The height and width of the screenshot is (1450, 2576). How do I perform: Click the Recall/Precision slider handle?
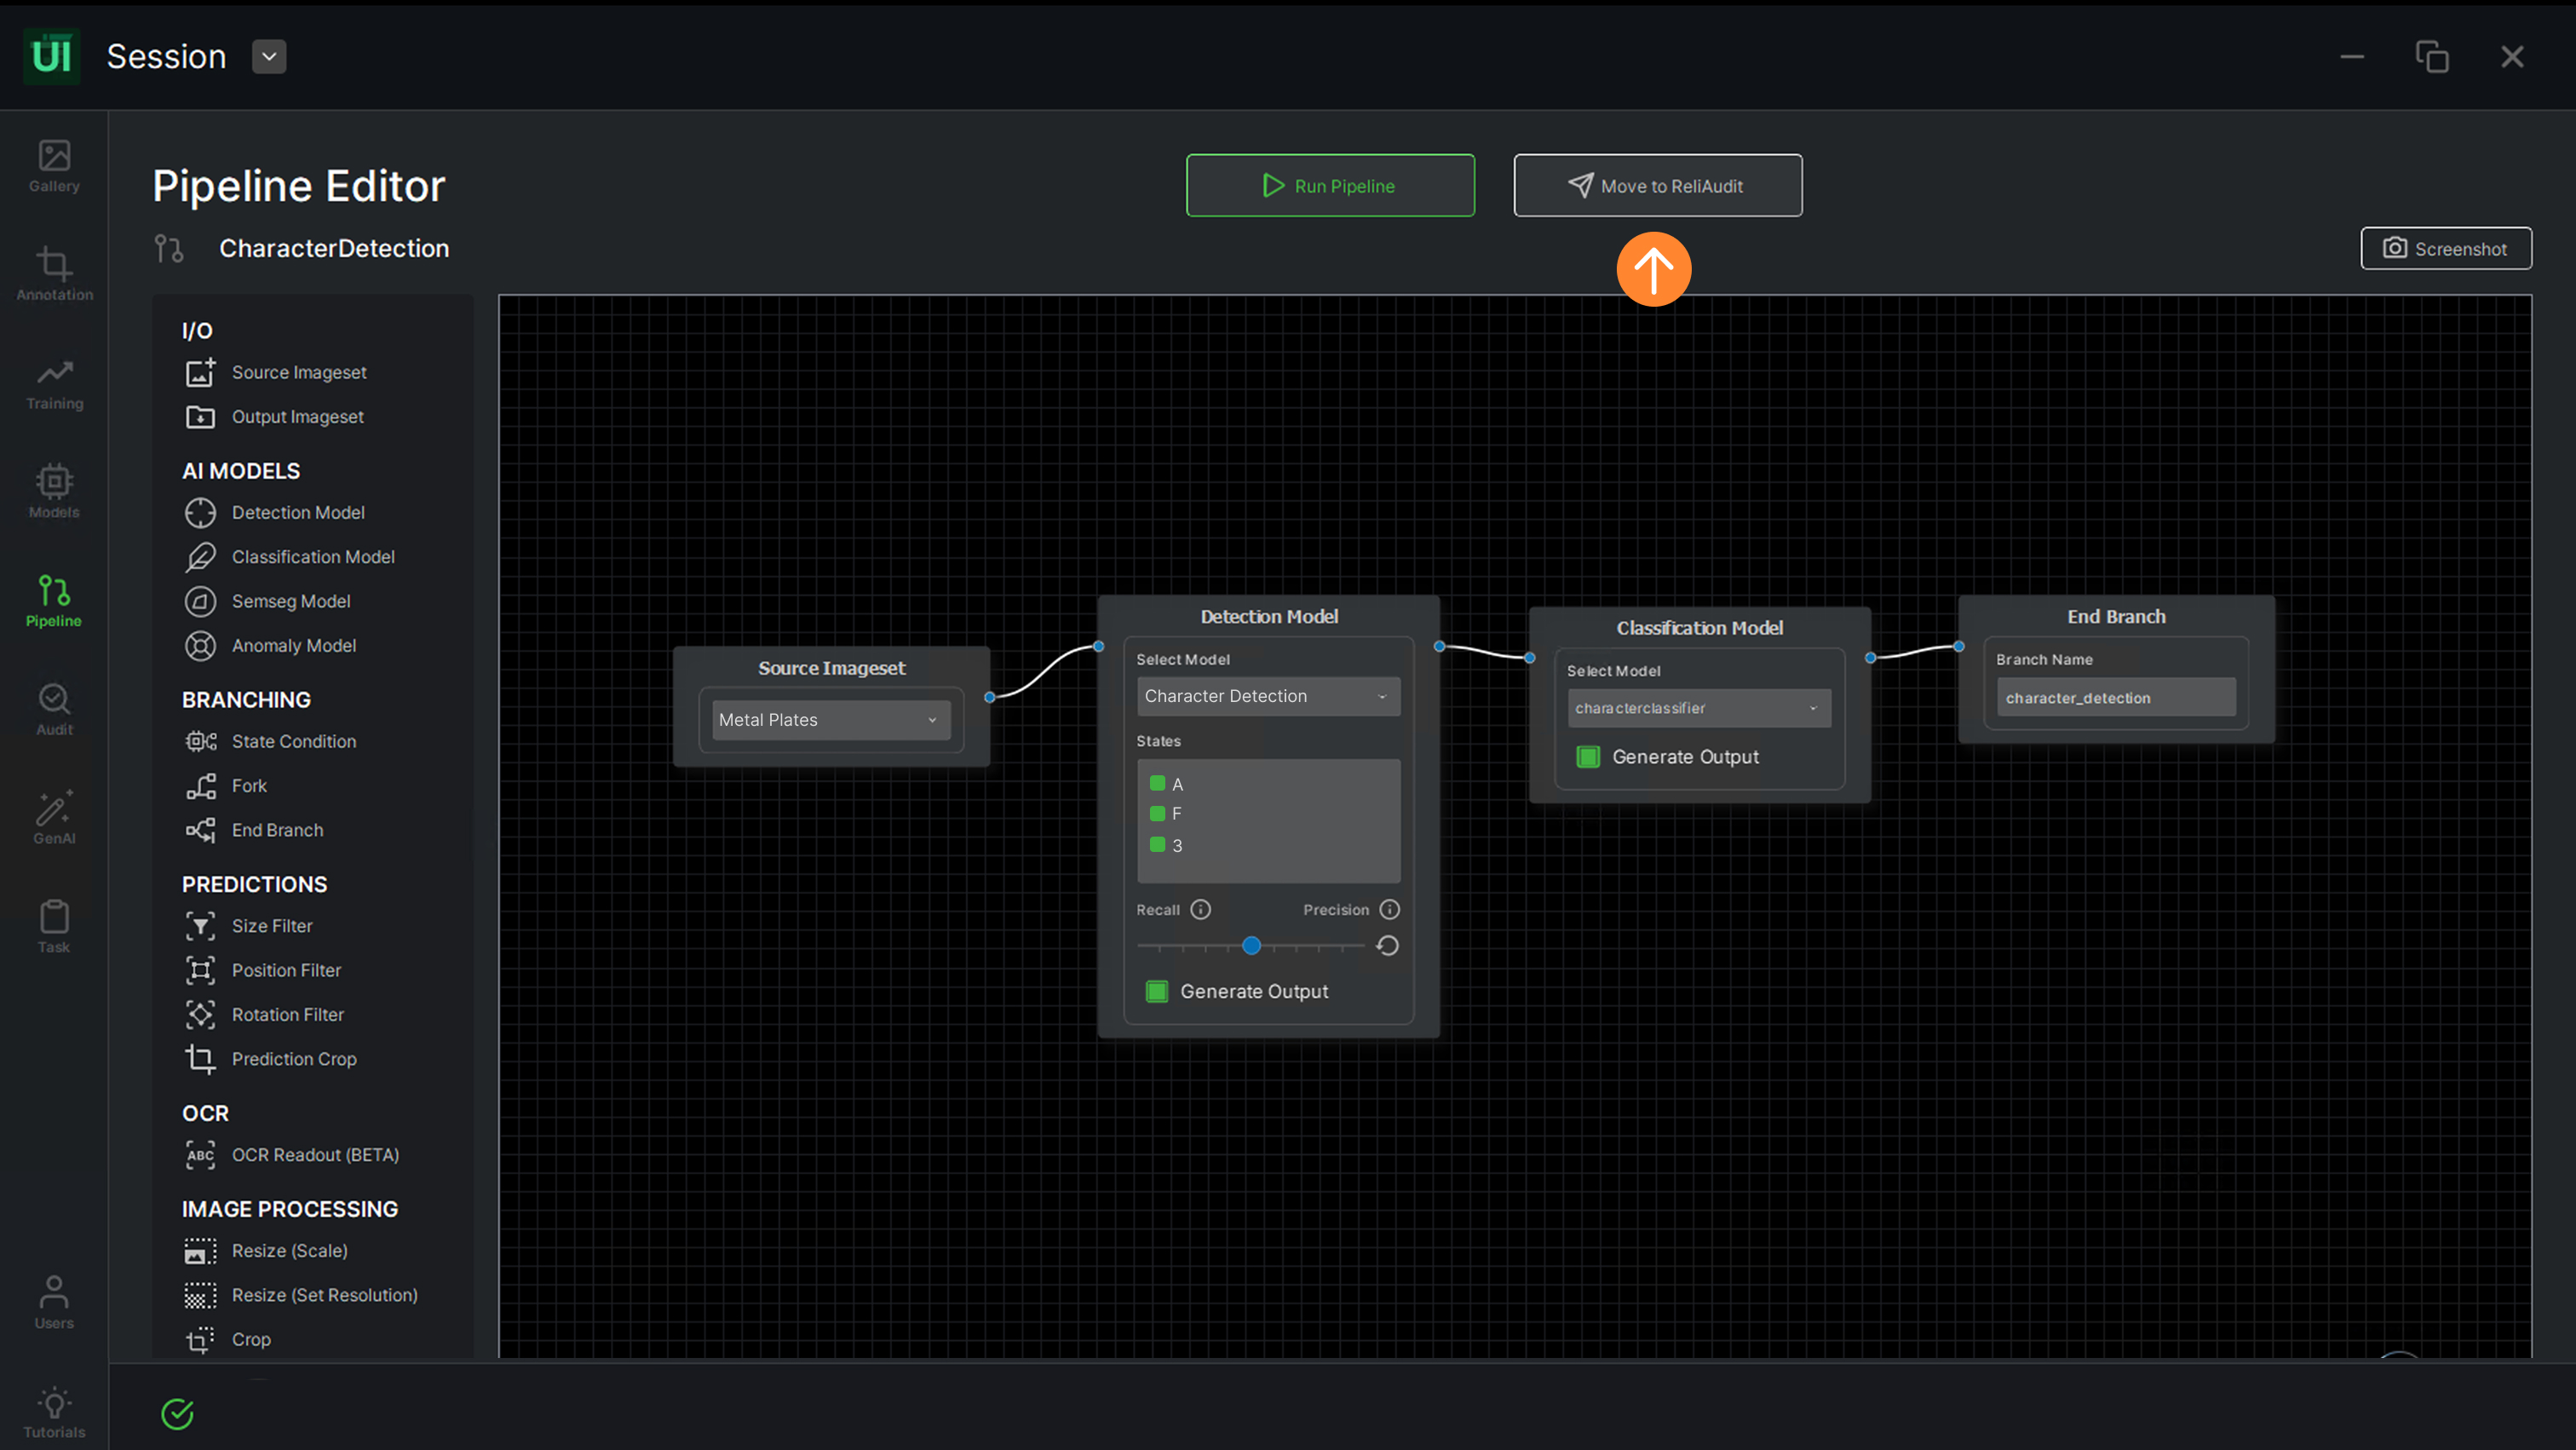[1251, 945]
